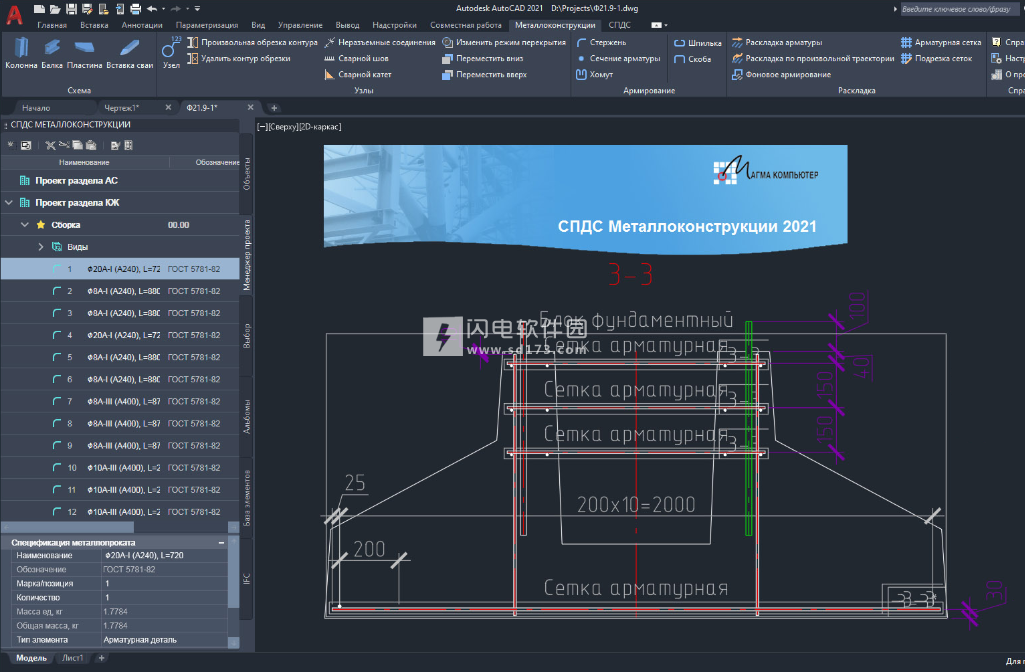Switch to the Начало document tab
The width and height of the screenshot is (1025, 672).
(x=36, y=108)
